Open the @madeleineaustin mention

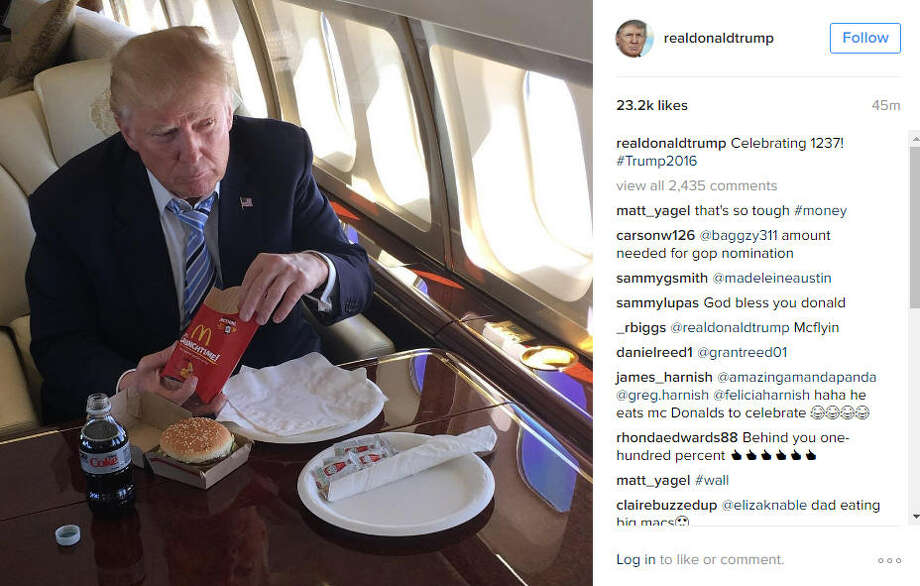pos(772,278)
